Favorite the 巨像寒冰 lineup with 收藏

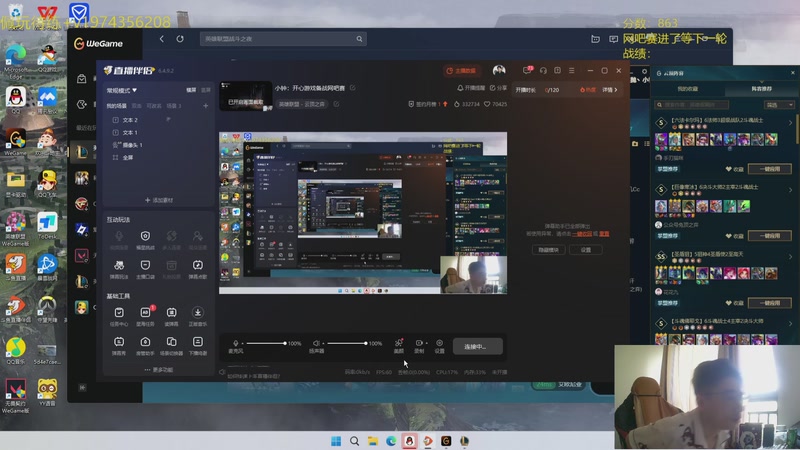click(x=734, y=236)
